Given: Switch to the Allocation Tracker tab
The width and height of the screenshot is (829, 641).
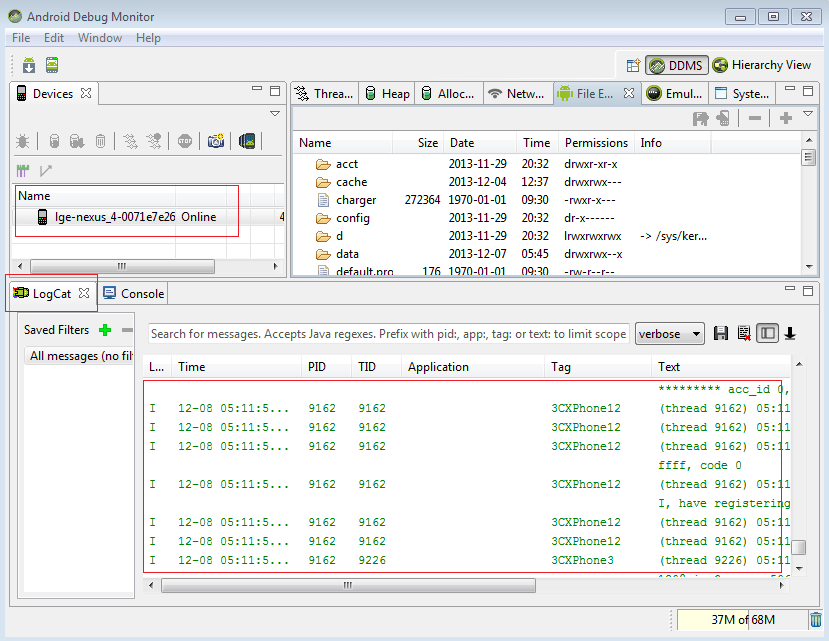Looking at the screenshot, I should [x=448, y=94].
